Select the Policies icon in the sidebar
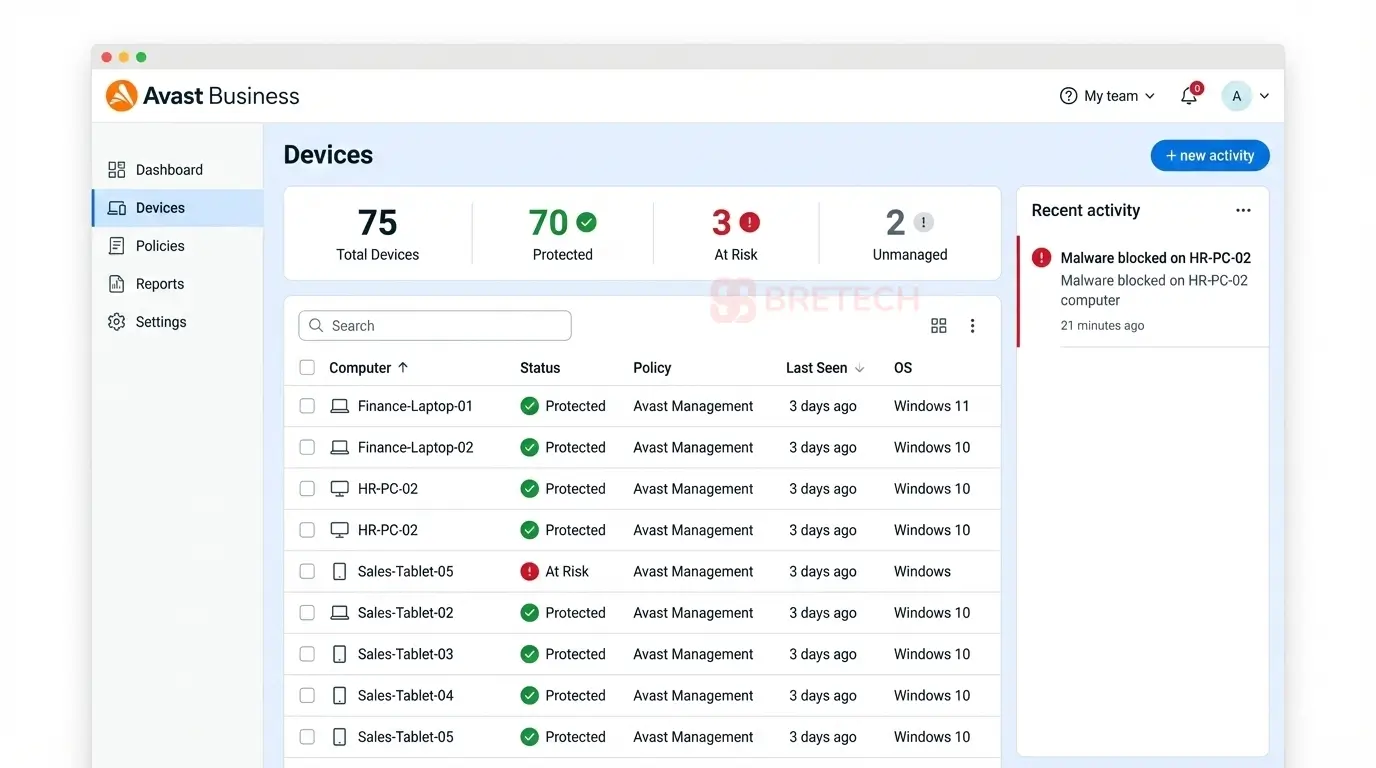The width and height of the screenshot is (1376, 768). [x=115, y=245]
